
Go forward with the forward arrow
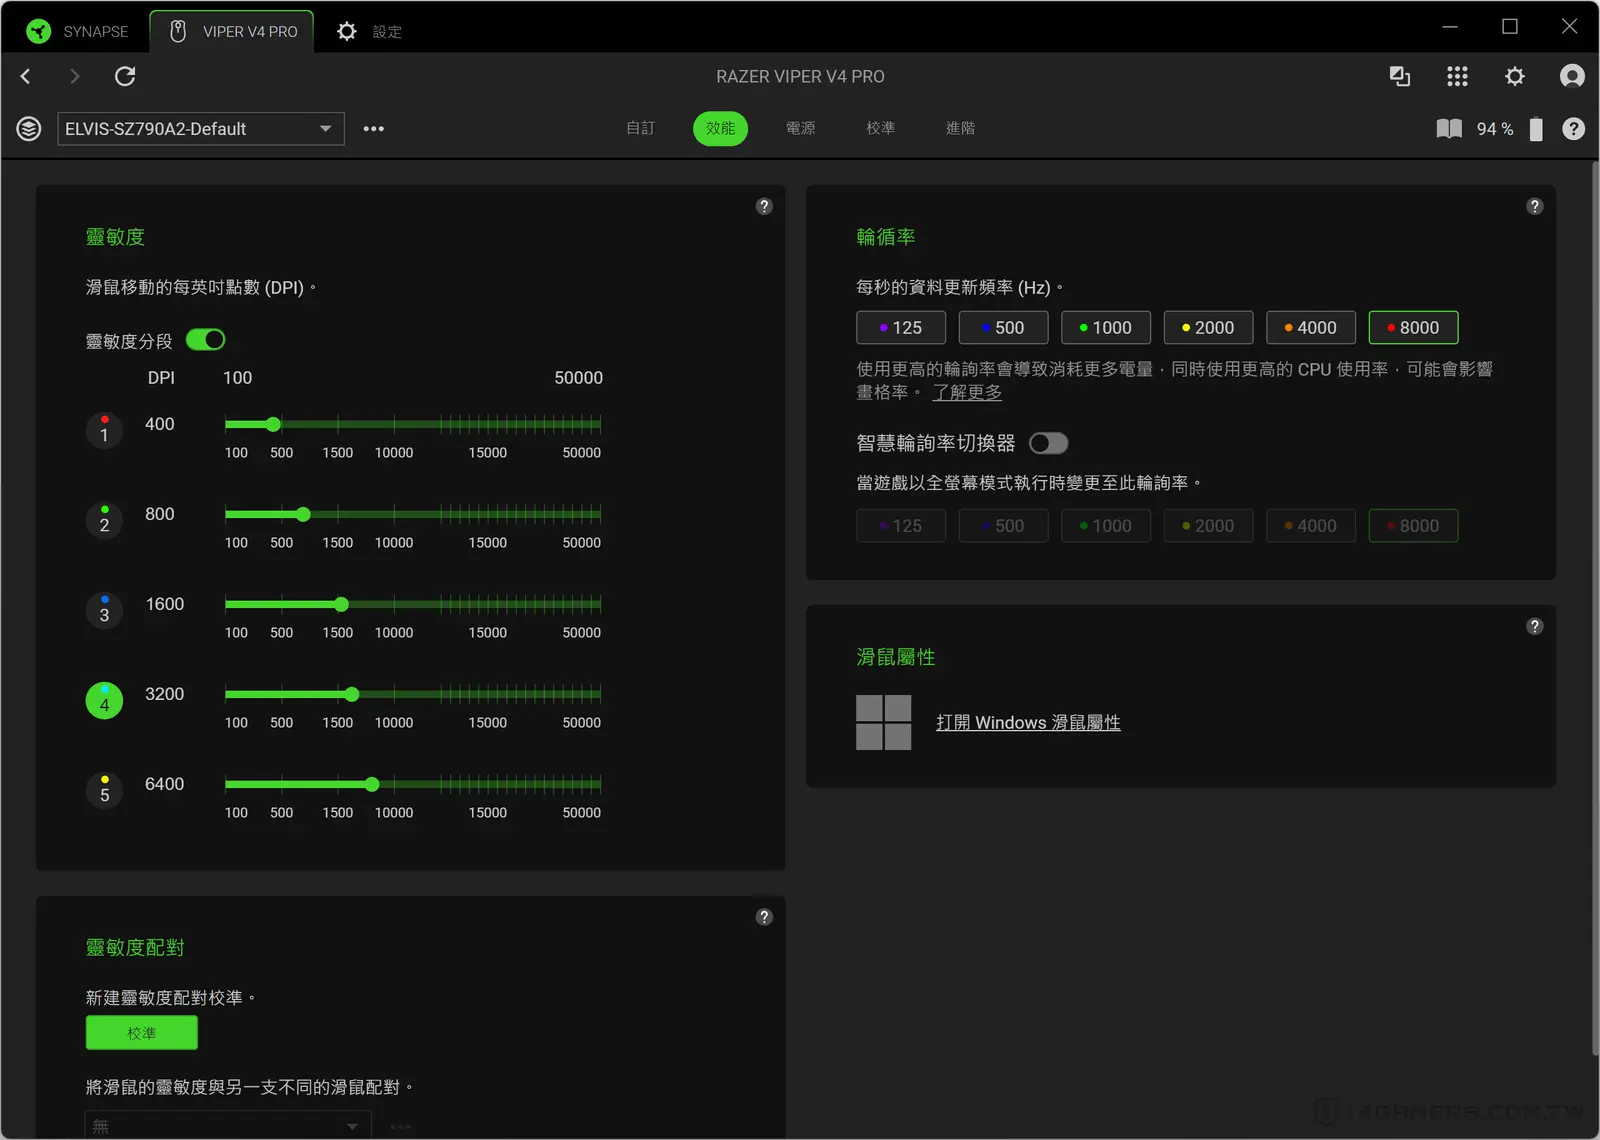point(74,76)
